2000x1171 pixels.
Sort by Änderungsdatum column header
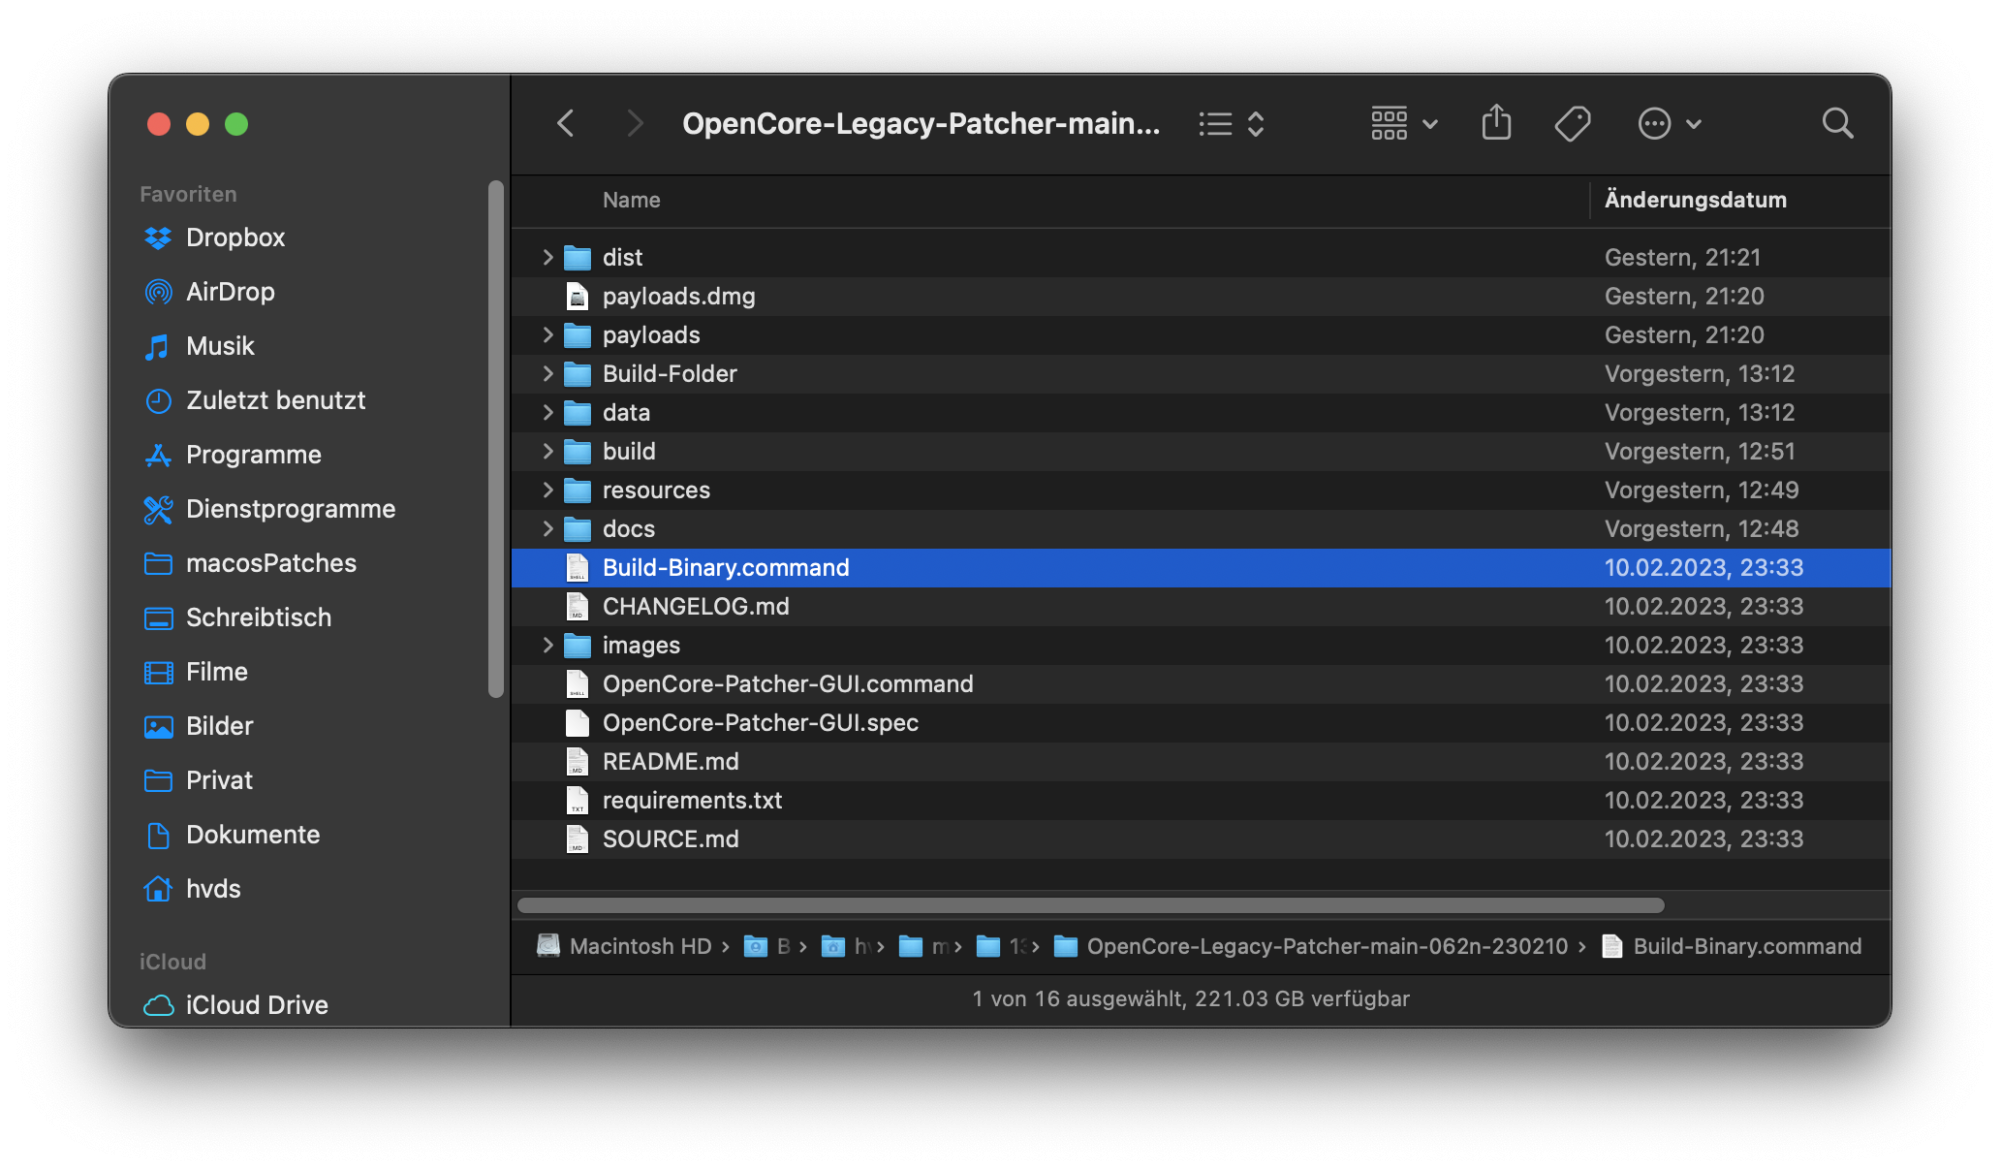tap(1695, 200)
